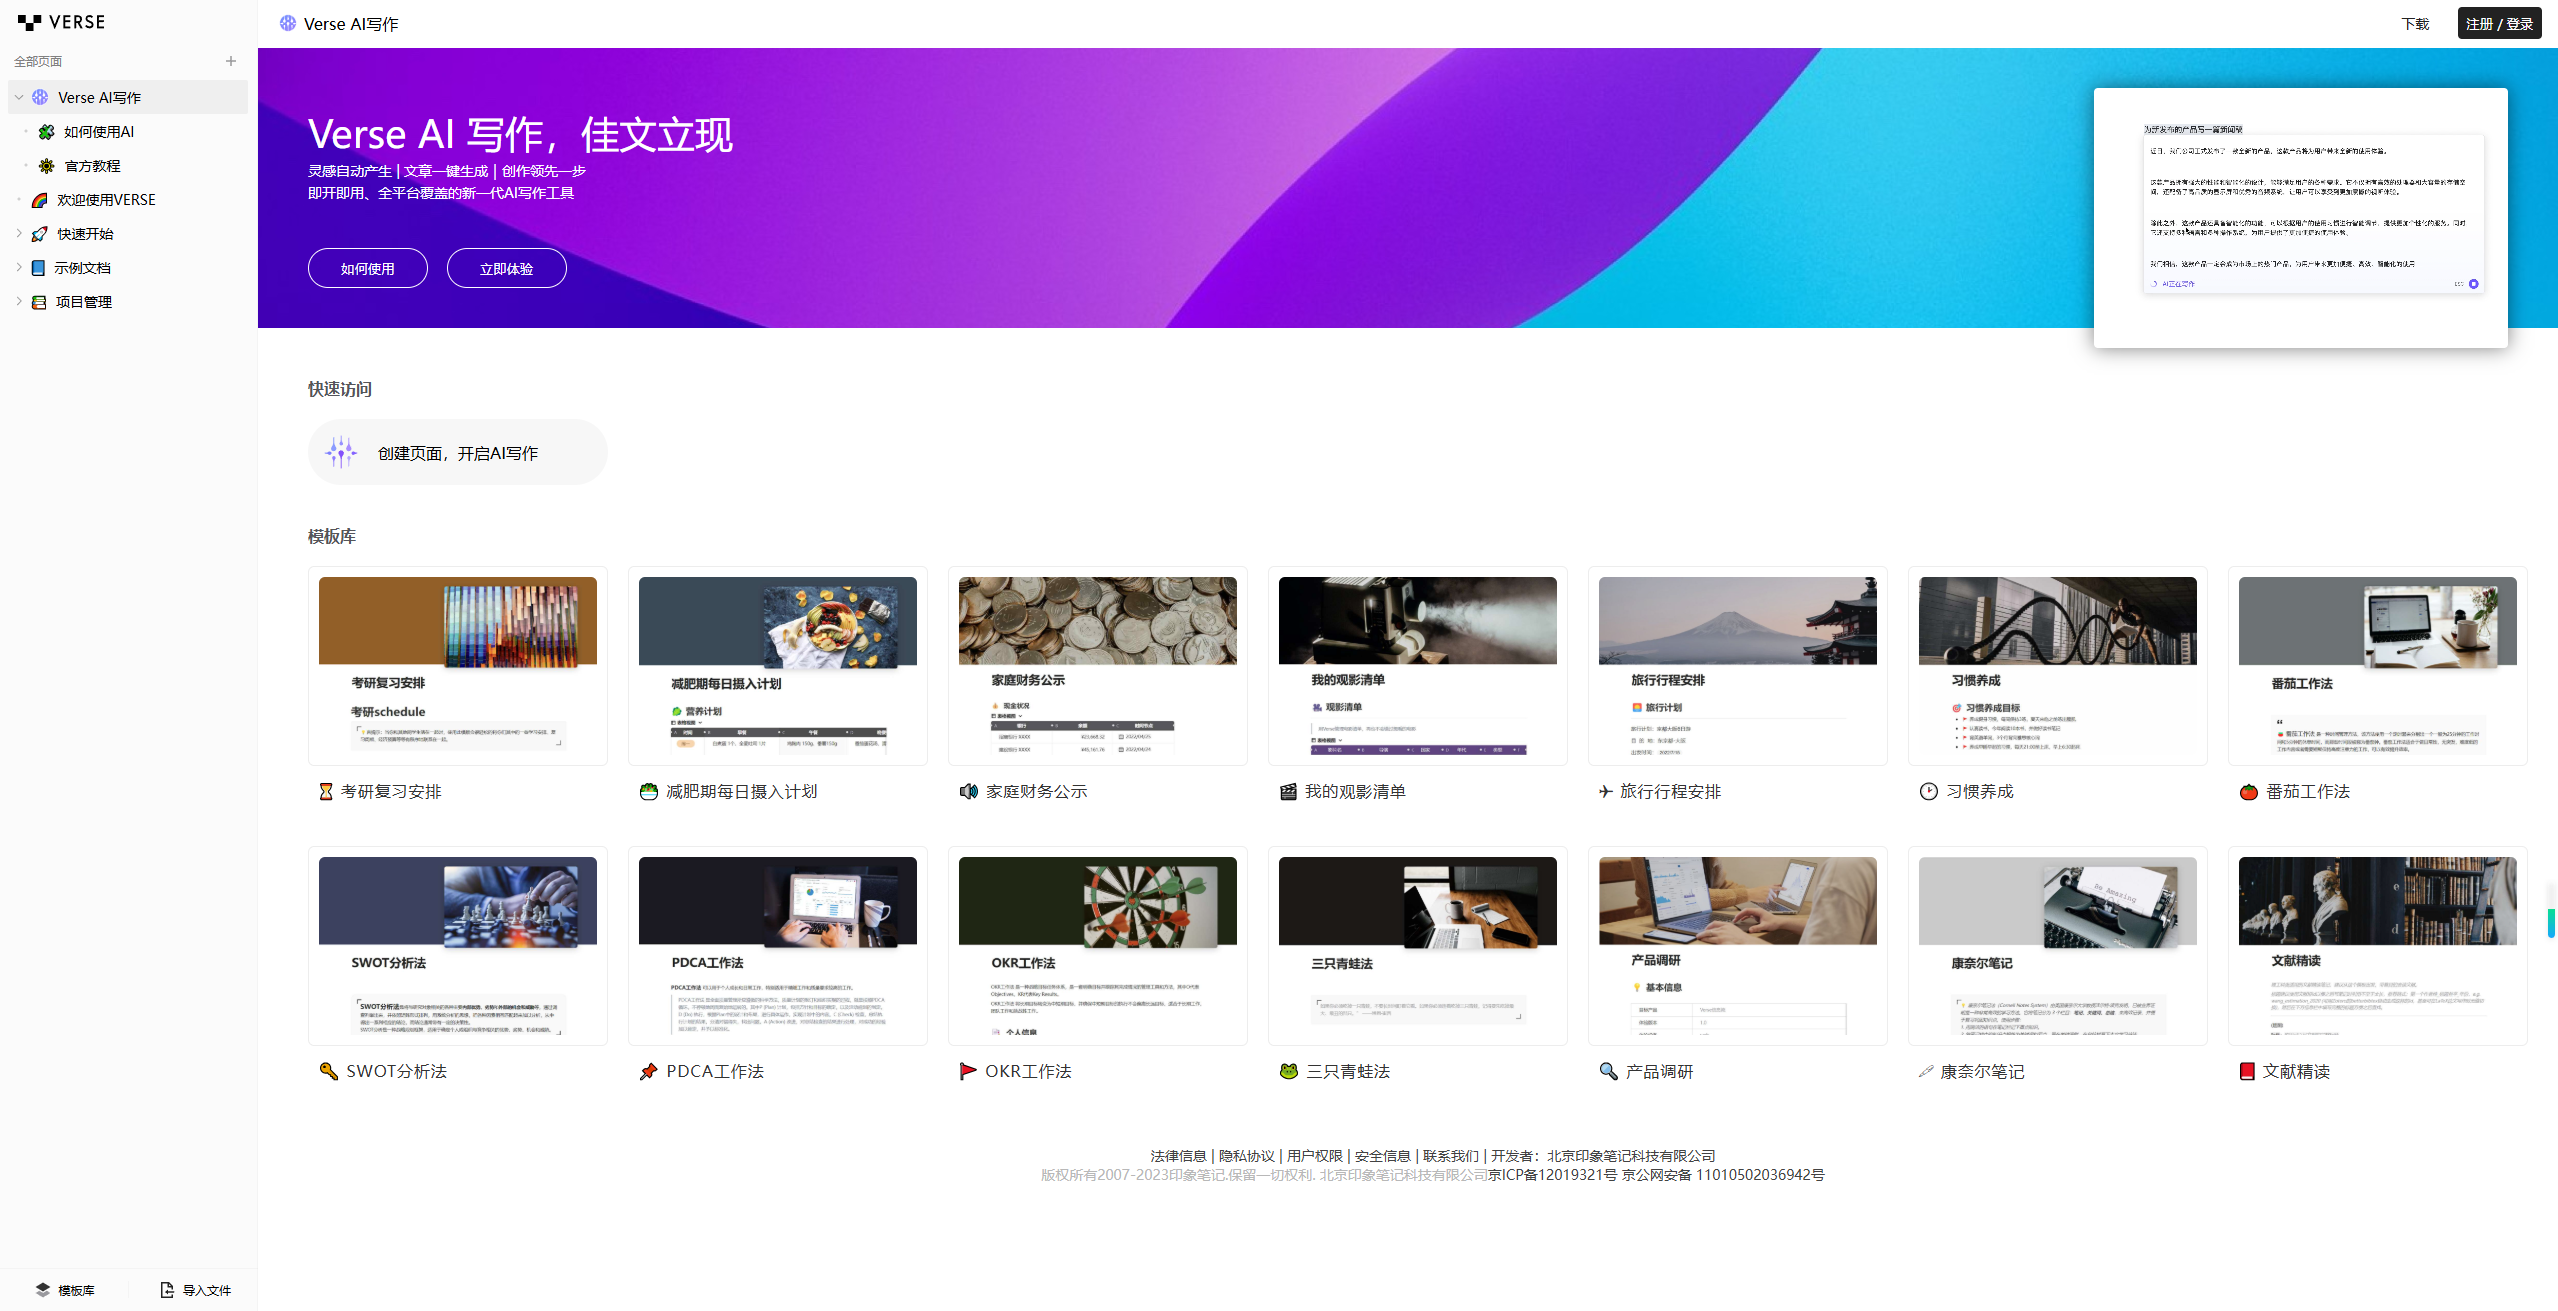Viewport: 2558px width, 1311px height.
Task: Open the 家庭财务公示 template thumbnail
Action: pos(1098,666)
